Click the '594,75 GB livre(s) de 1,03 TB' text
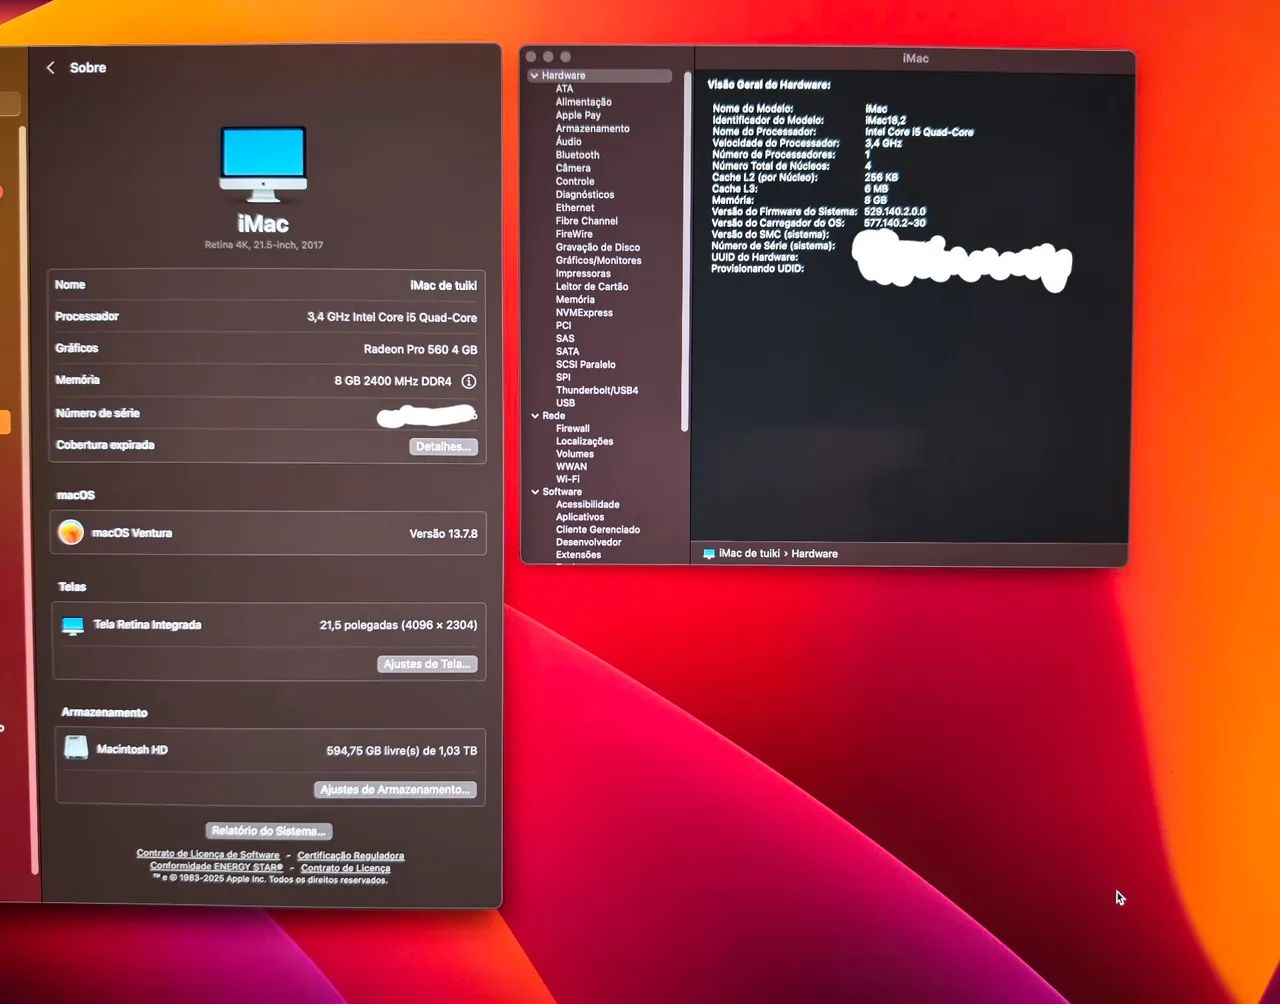The image size is (1280, 1004). click(x=402, y=751)
